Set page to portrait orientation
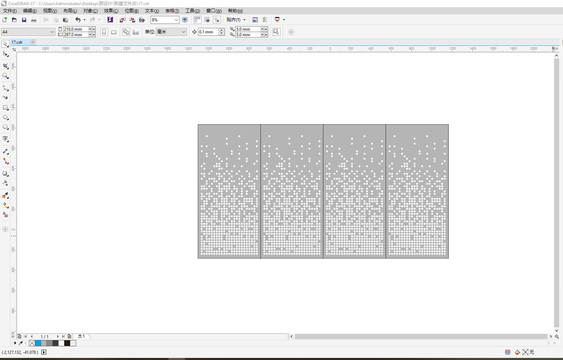 point(104,32)
